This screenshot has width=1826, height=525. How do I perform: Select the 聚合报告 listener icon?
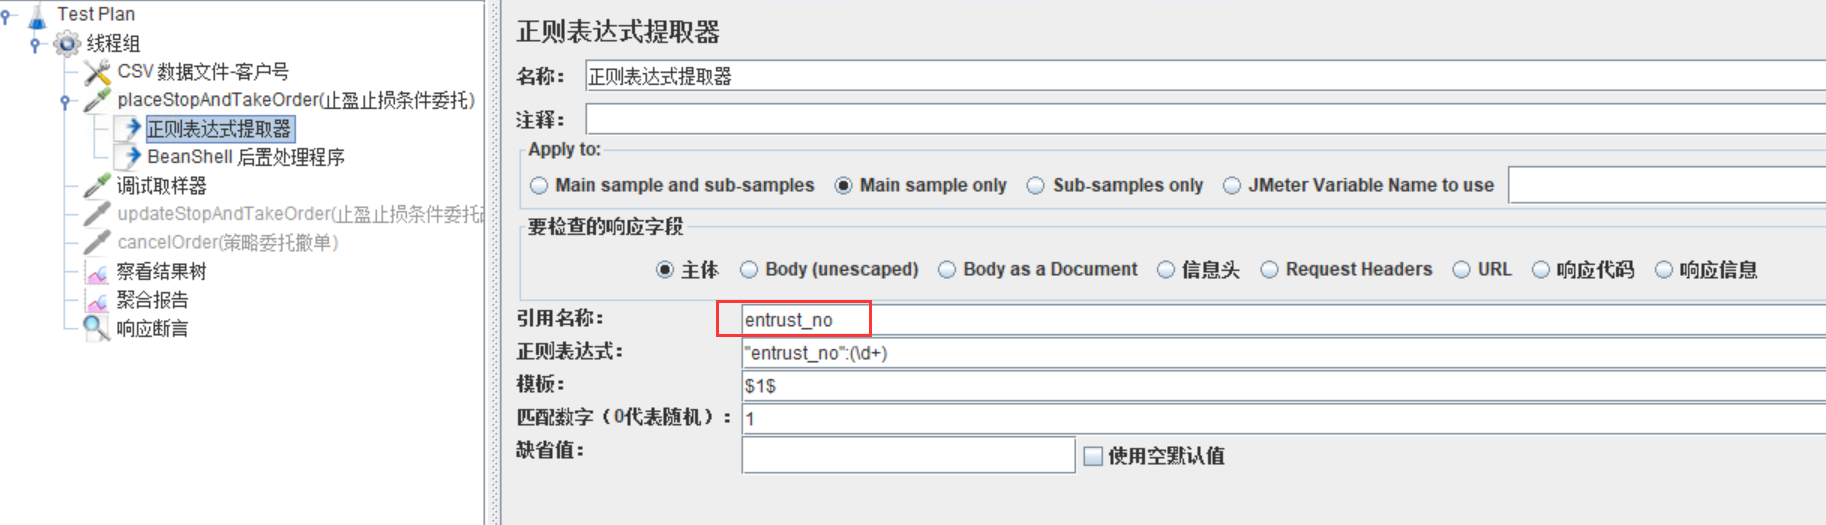[97, 300]
